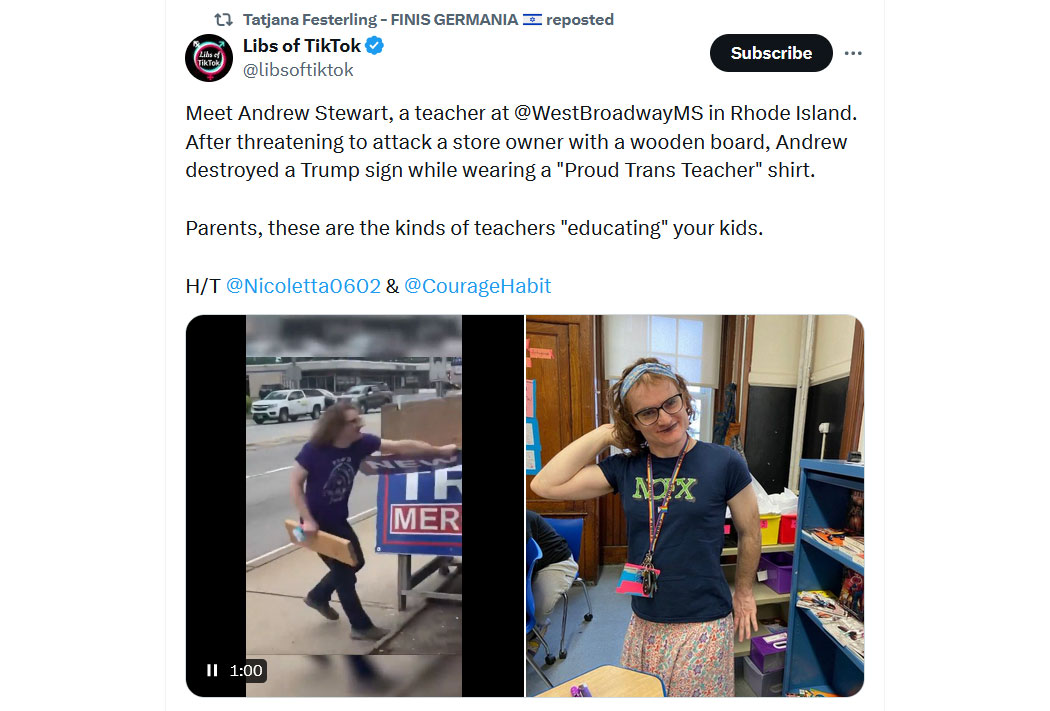Click the blue verified checkmark badge
The width and height of the screenshot is (1050, 711).
pyautogui.click(x=374, y=46)
